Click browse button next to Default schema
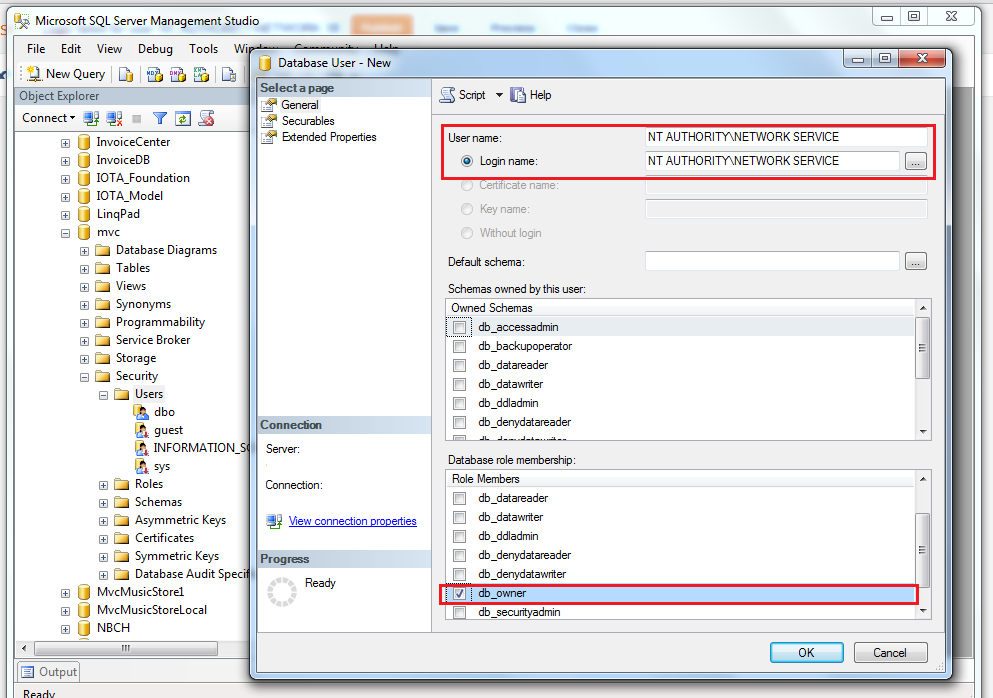The height and width of the screenshot is (698, 993). (x=915, y=261)
